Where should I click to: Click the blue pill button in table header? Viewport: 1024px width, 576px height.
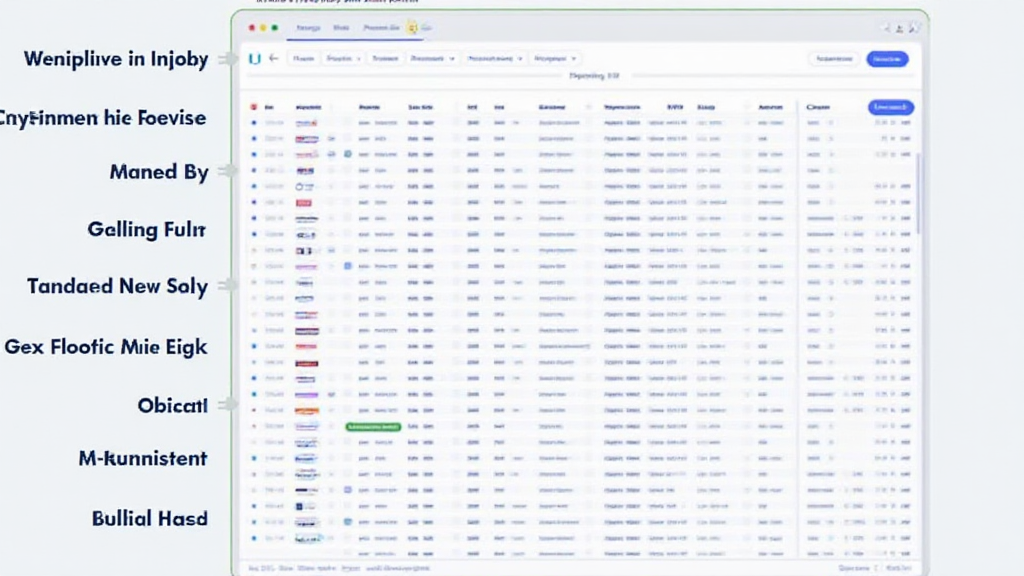point(890,107)
